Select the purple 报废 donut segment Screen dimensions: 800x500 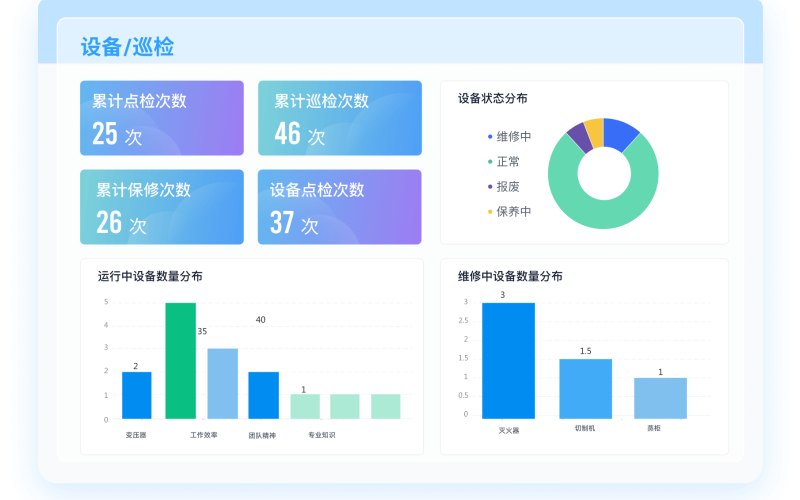[581, 138]
